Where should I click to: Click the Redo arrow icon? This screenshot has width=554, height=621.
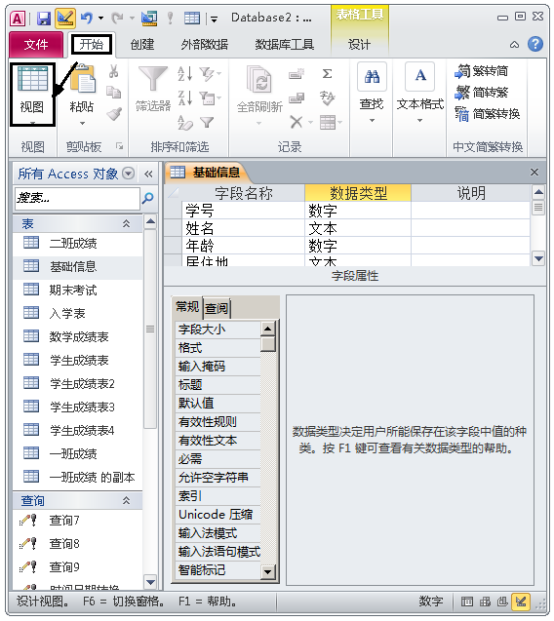click(118, 18)
